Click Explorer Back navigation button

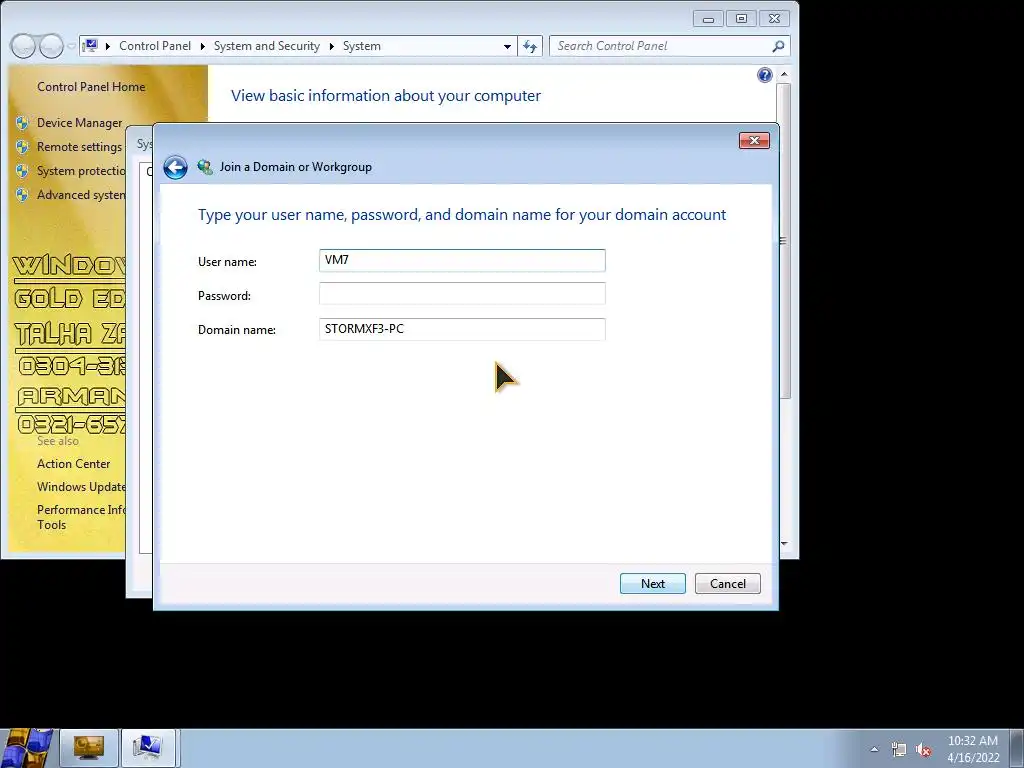point(23,46)
